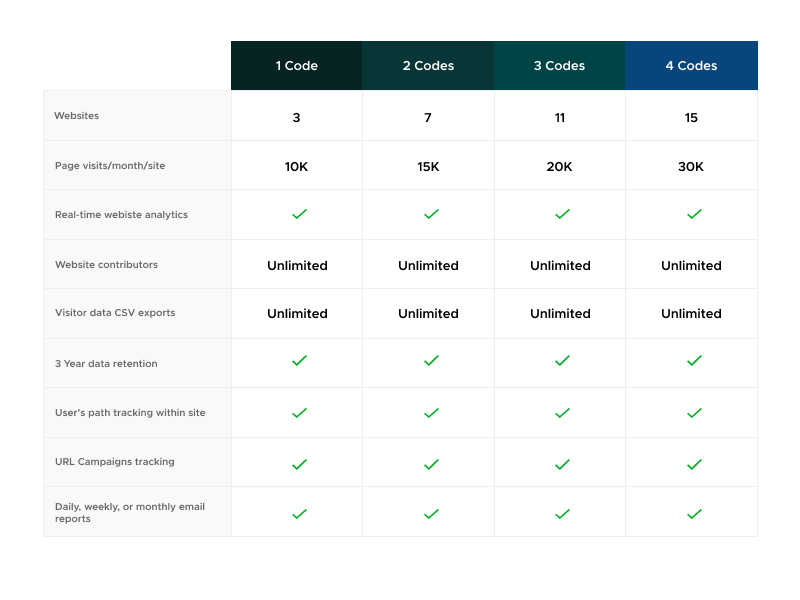Click the Page visits/month/site row label
The image size is (800, 600).
click(110, 166)
